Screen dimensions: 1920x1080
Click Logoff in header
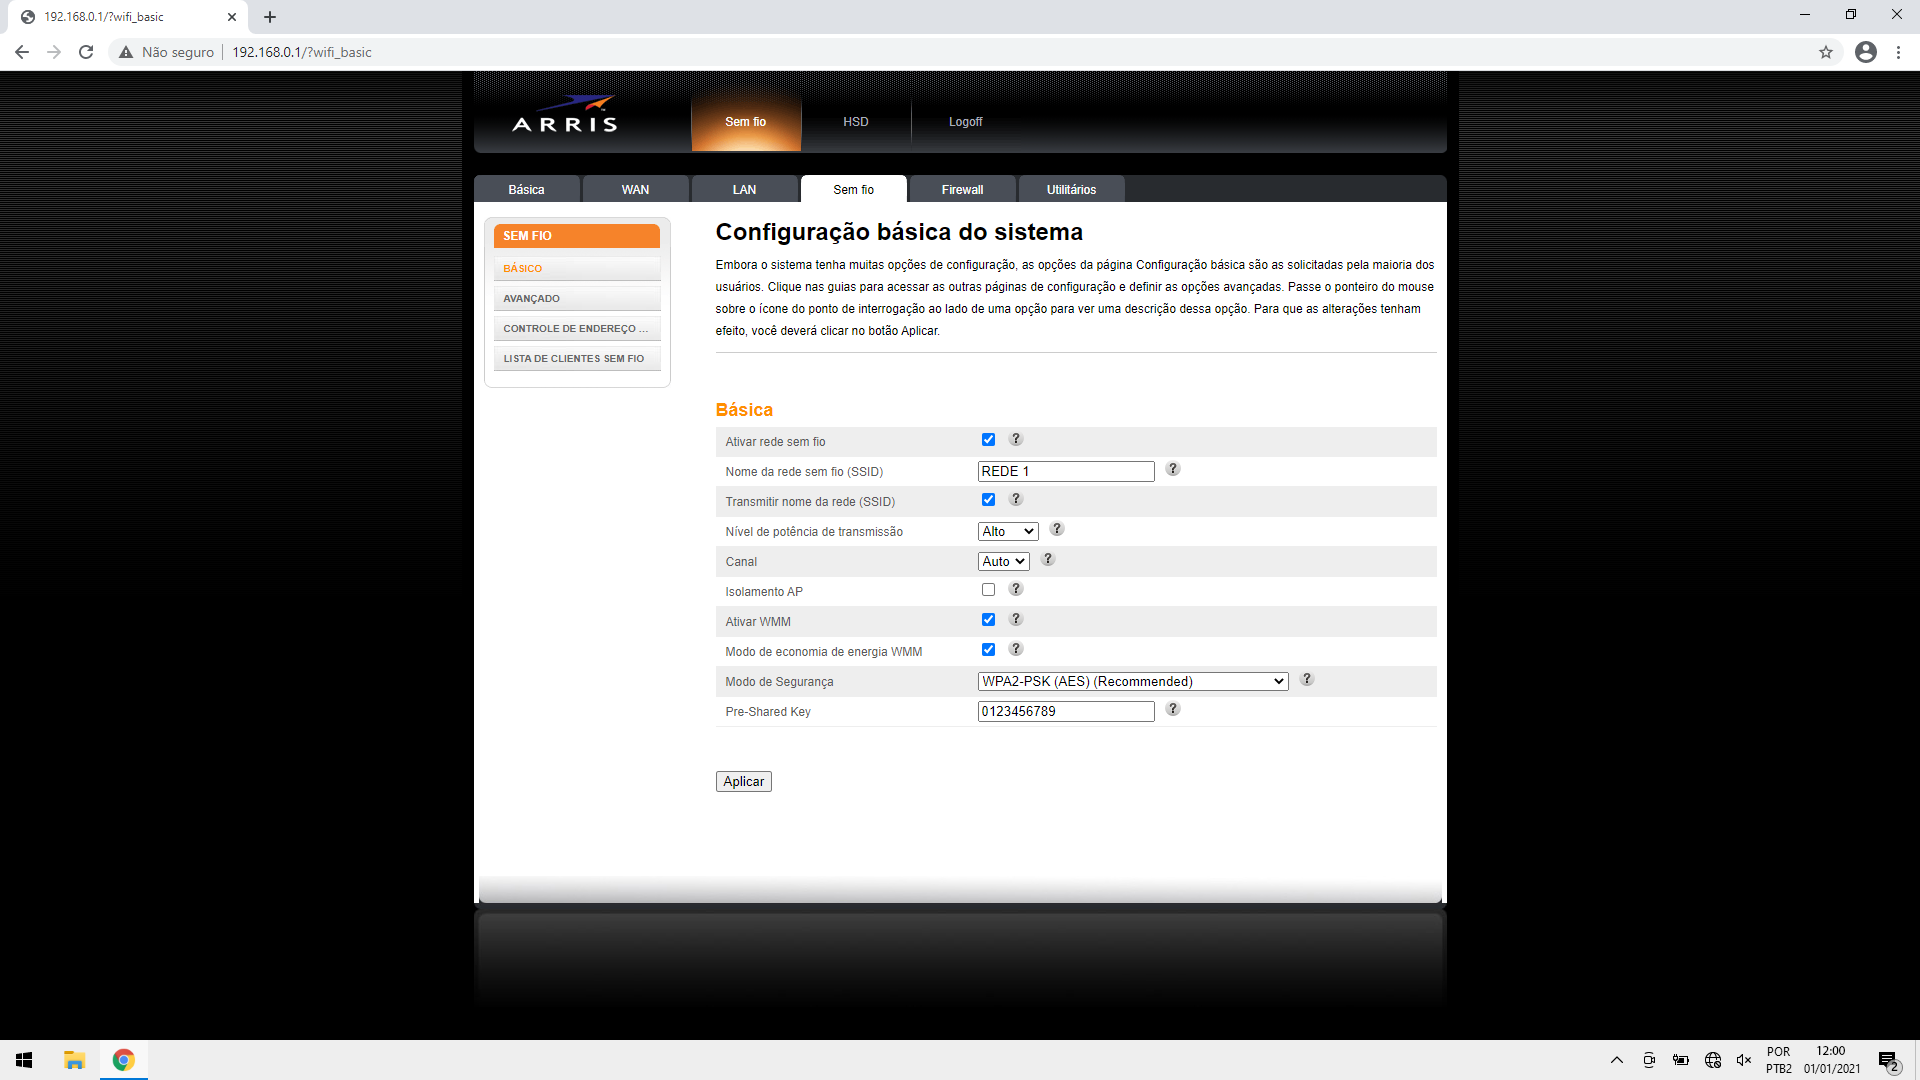point(966,121)
